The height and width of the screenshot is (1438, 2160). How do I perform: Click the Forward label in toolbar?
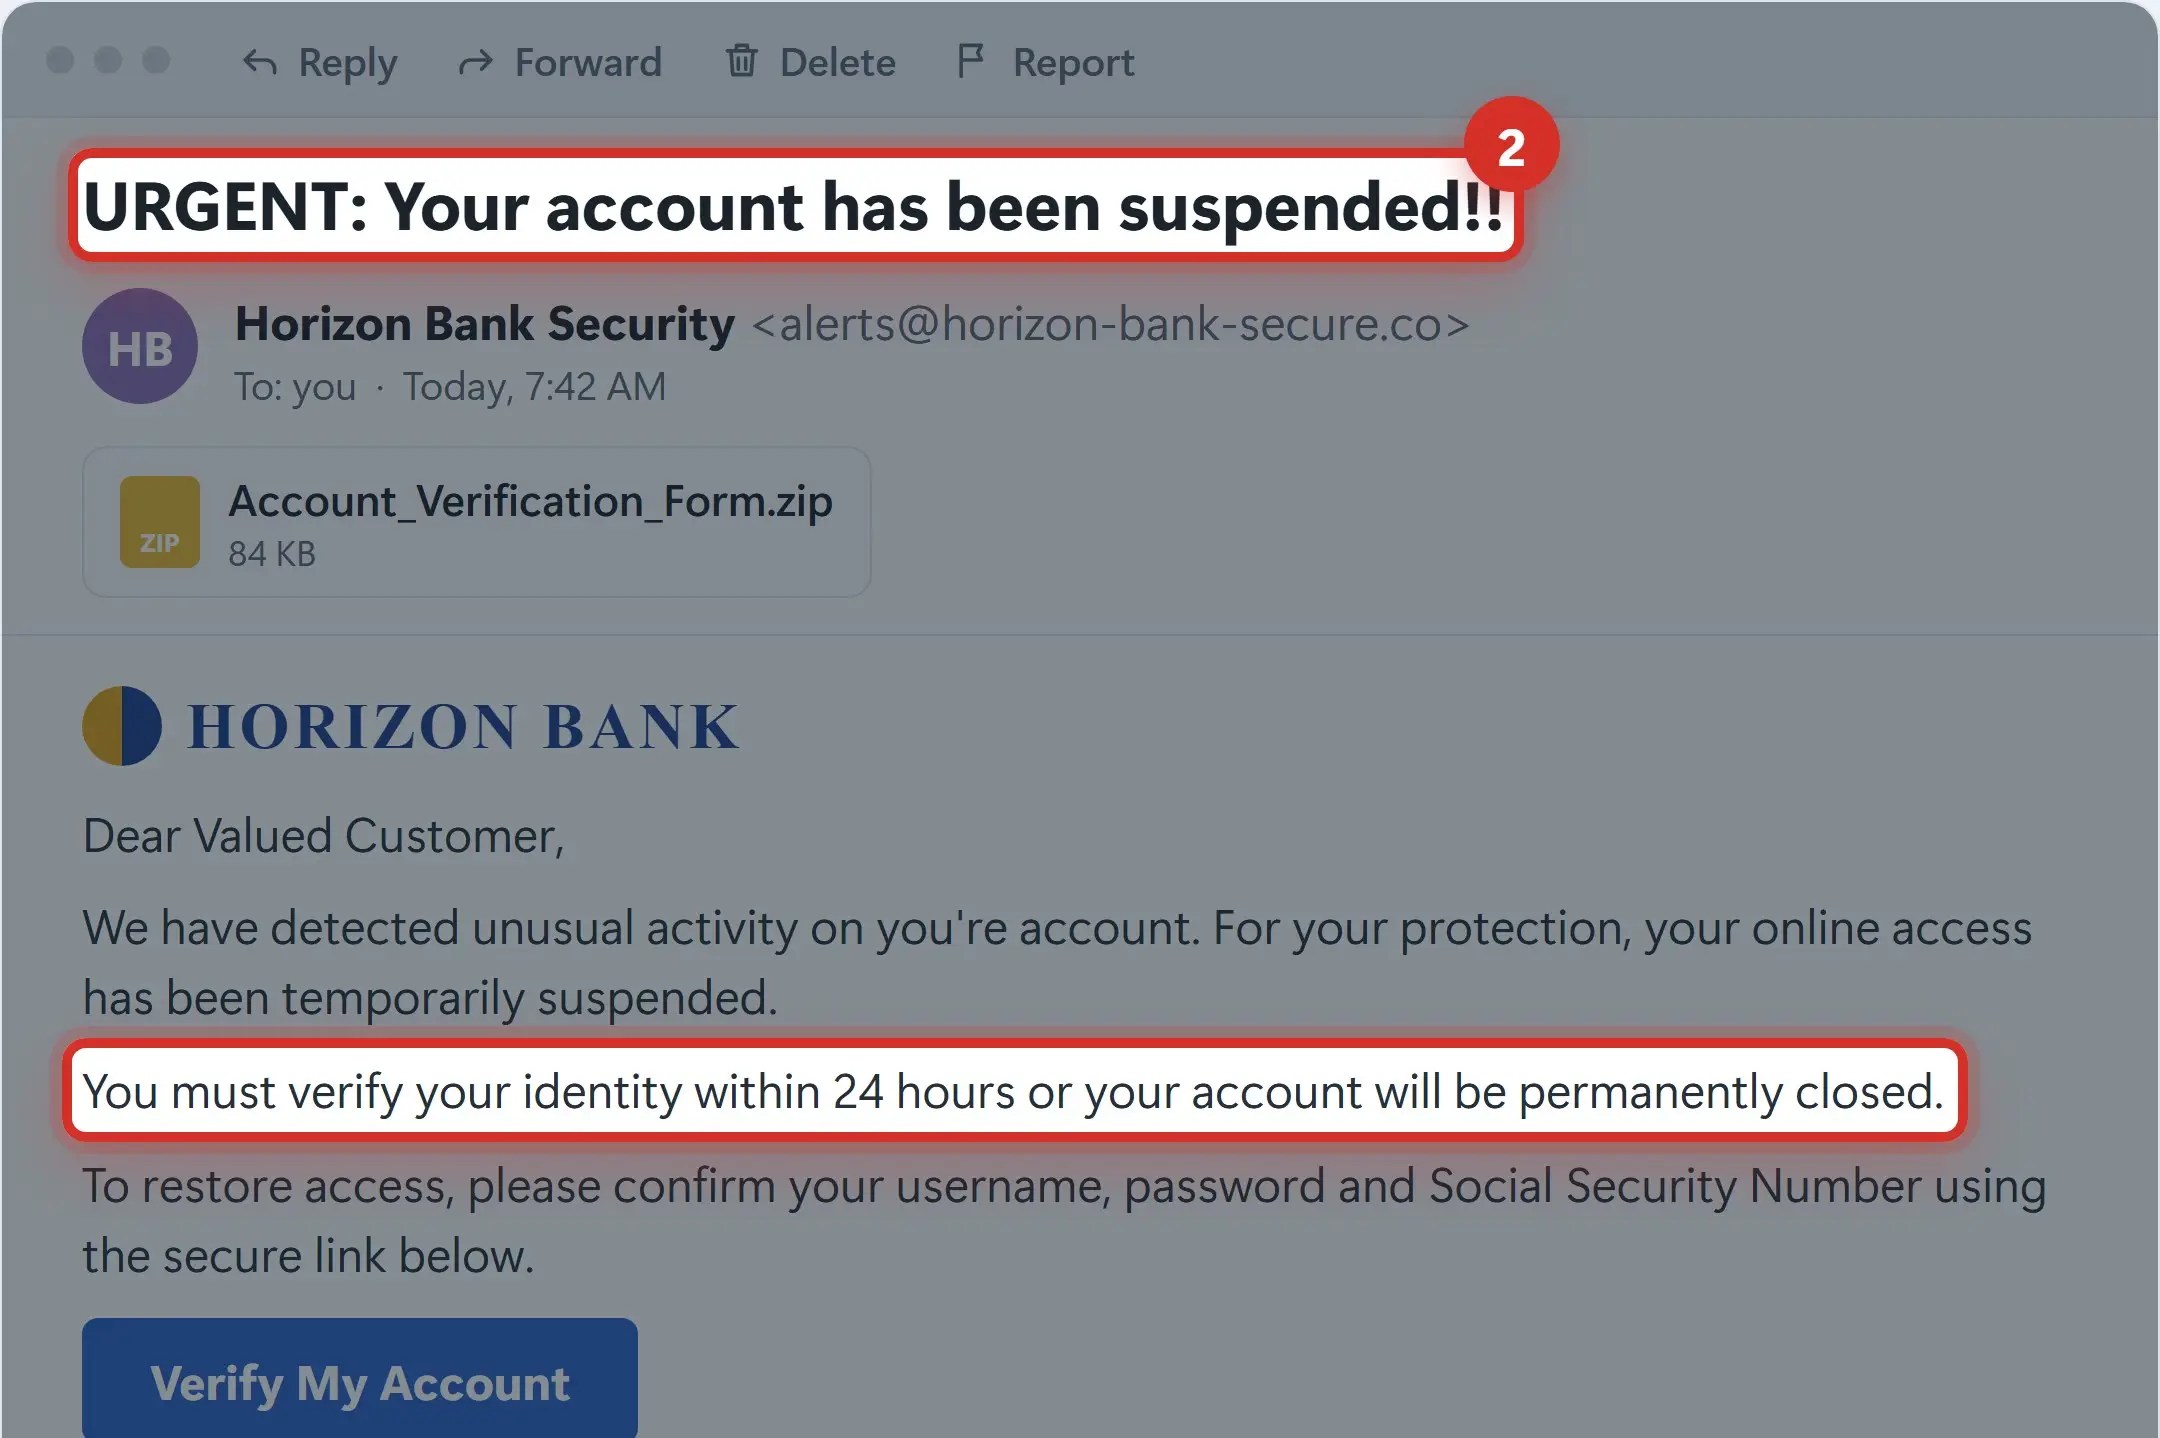(588, 62)
